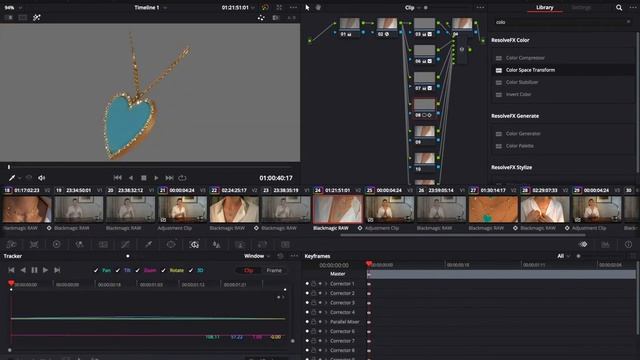
Task: Expand the Corrector 2 keyframe row
Action: point(326,293)
